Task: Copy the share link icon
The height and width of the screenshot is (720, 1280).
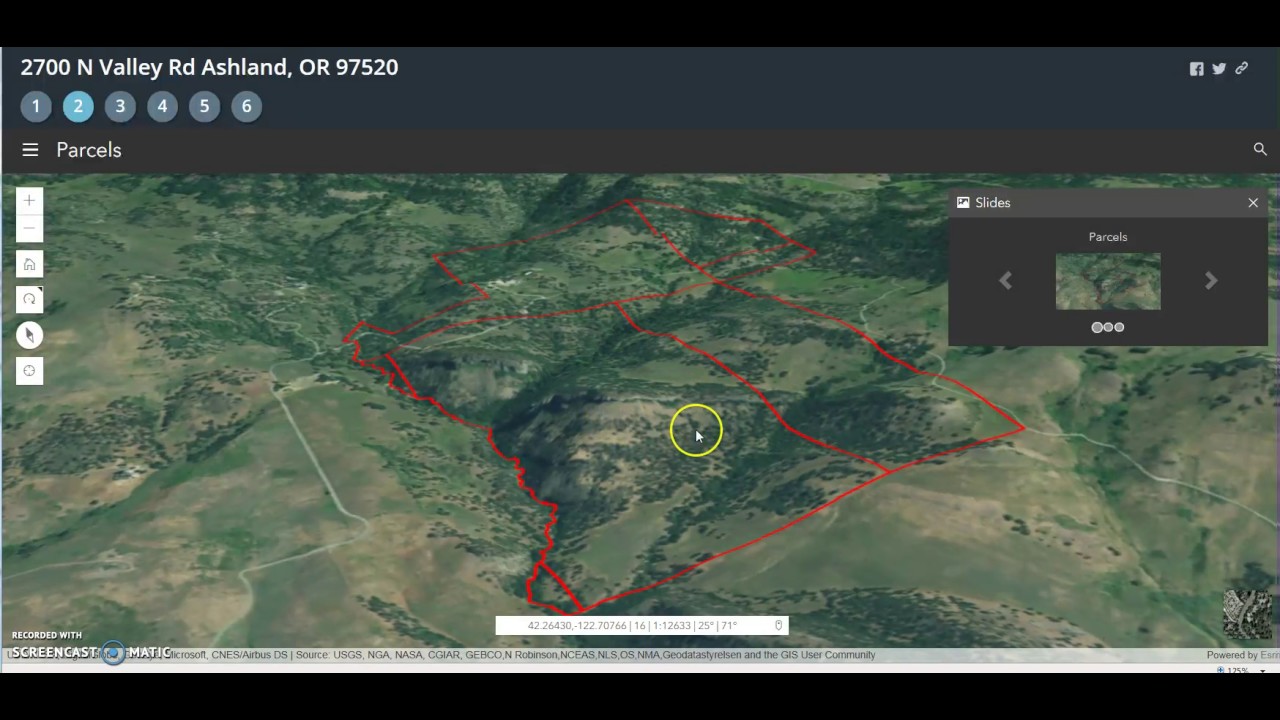Action: [1241, 69]
